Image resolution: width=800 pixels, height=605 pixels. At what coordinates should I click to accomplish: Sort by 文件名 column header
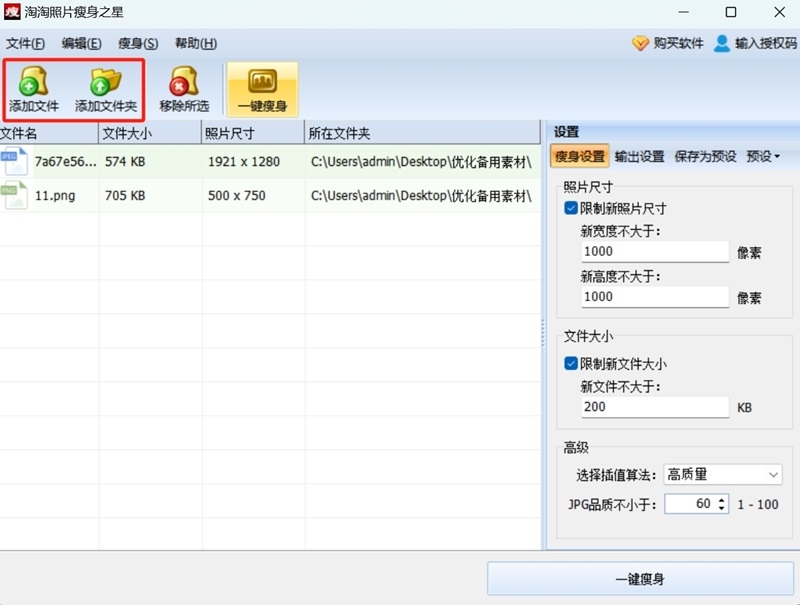click(49, 133)
